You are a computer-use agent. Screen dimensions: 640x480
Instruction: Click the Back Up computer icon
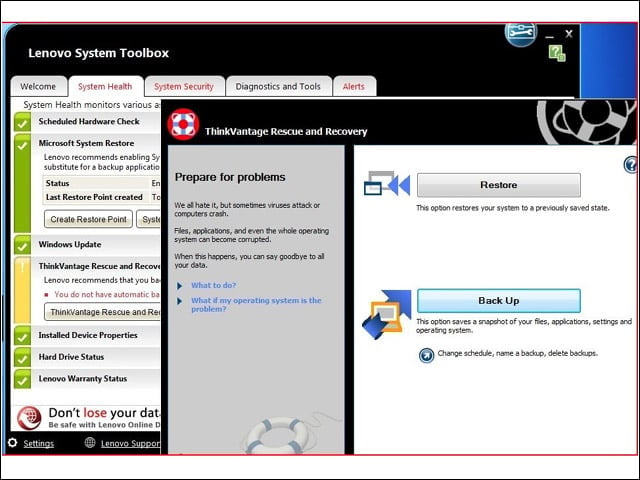[387, 313]
